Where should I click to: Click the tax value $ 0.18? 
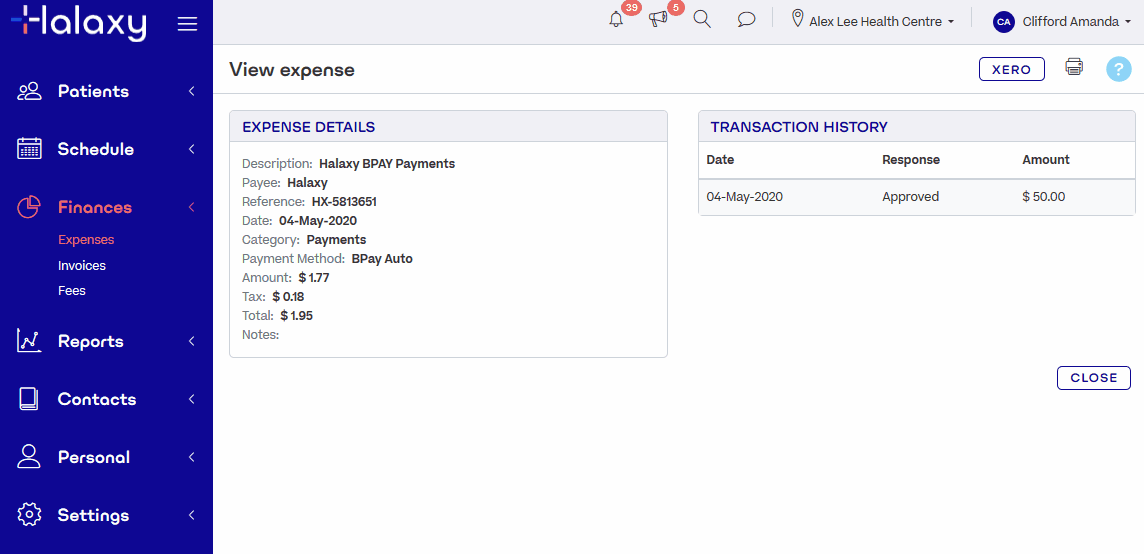288,296
